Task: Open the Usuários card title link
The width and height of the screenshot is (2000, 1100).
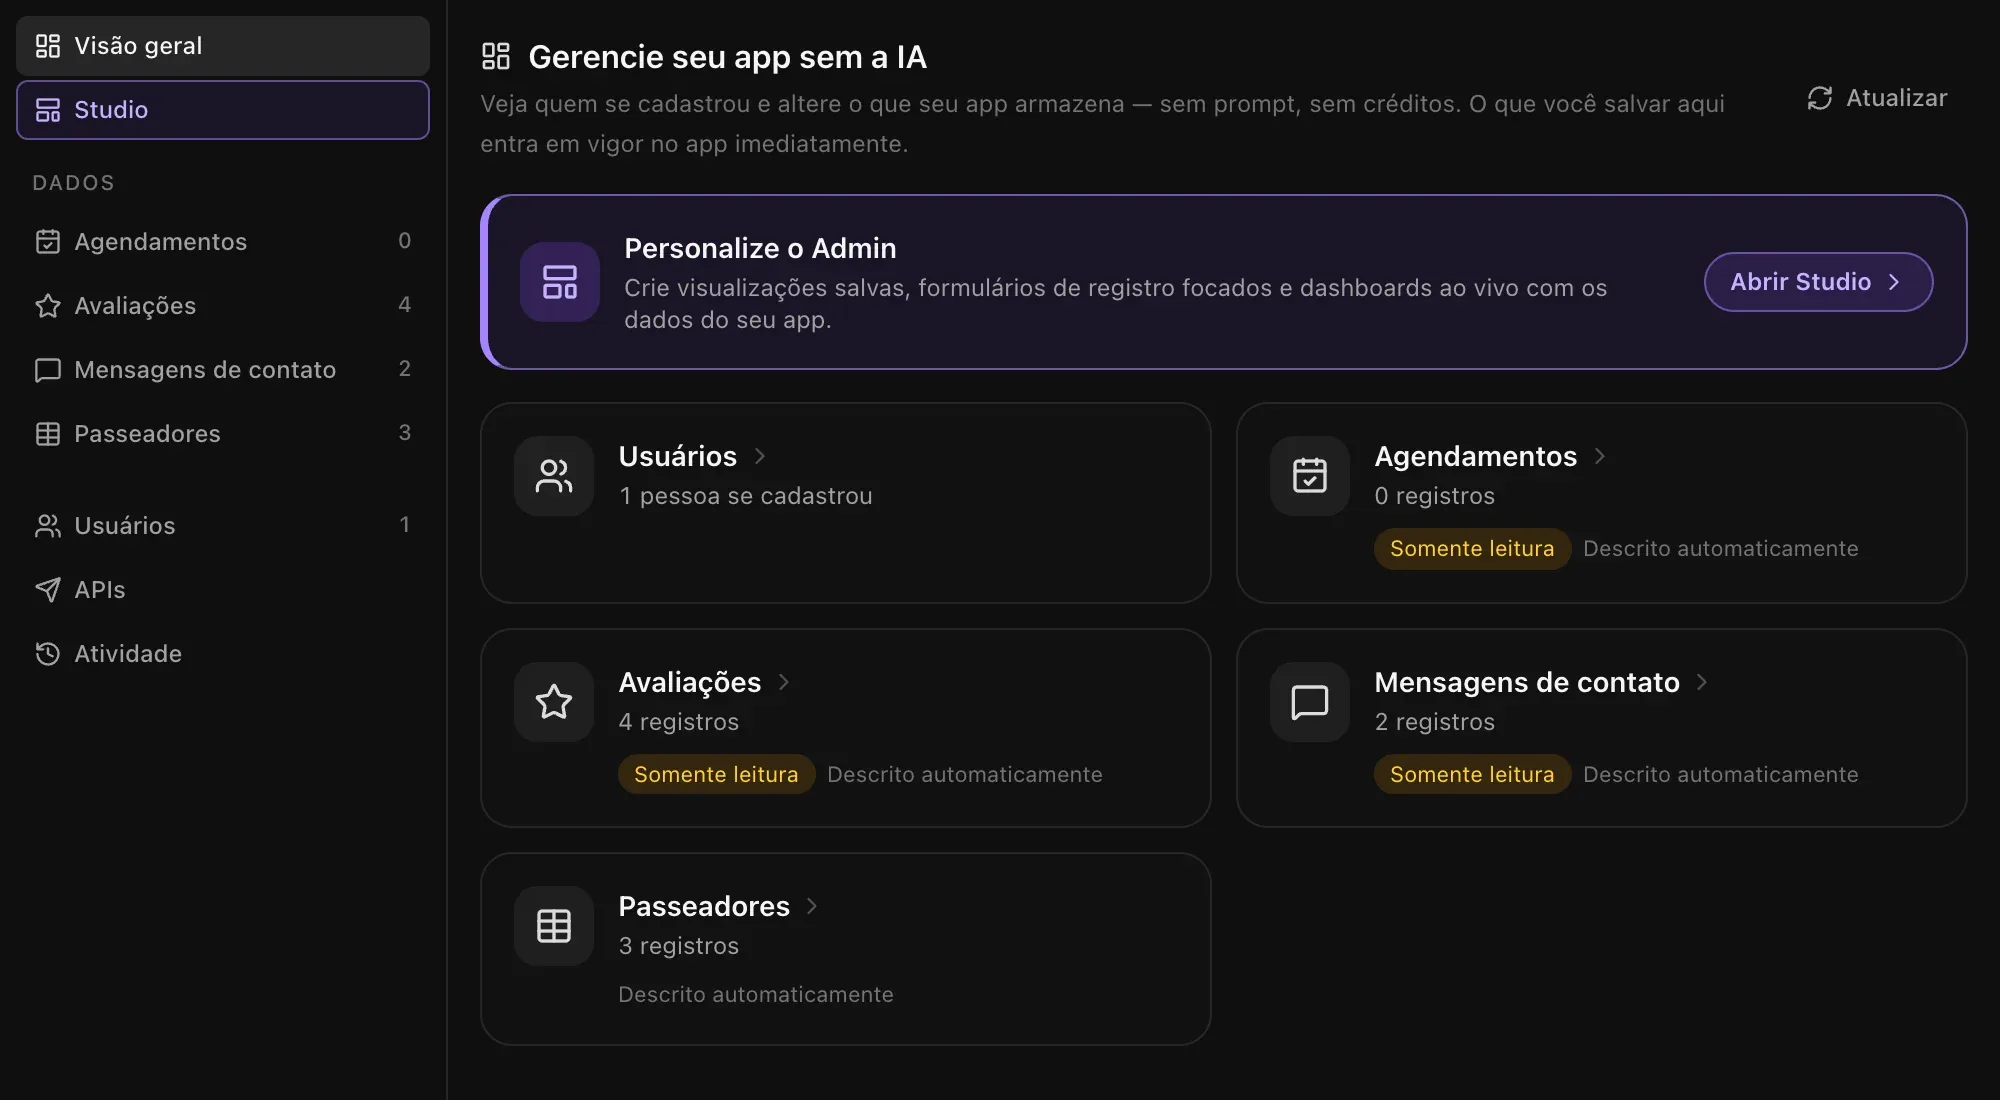Action: pos(678,456)
